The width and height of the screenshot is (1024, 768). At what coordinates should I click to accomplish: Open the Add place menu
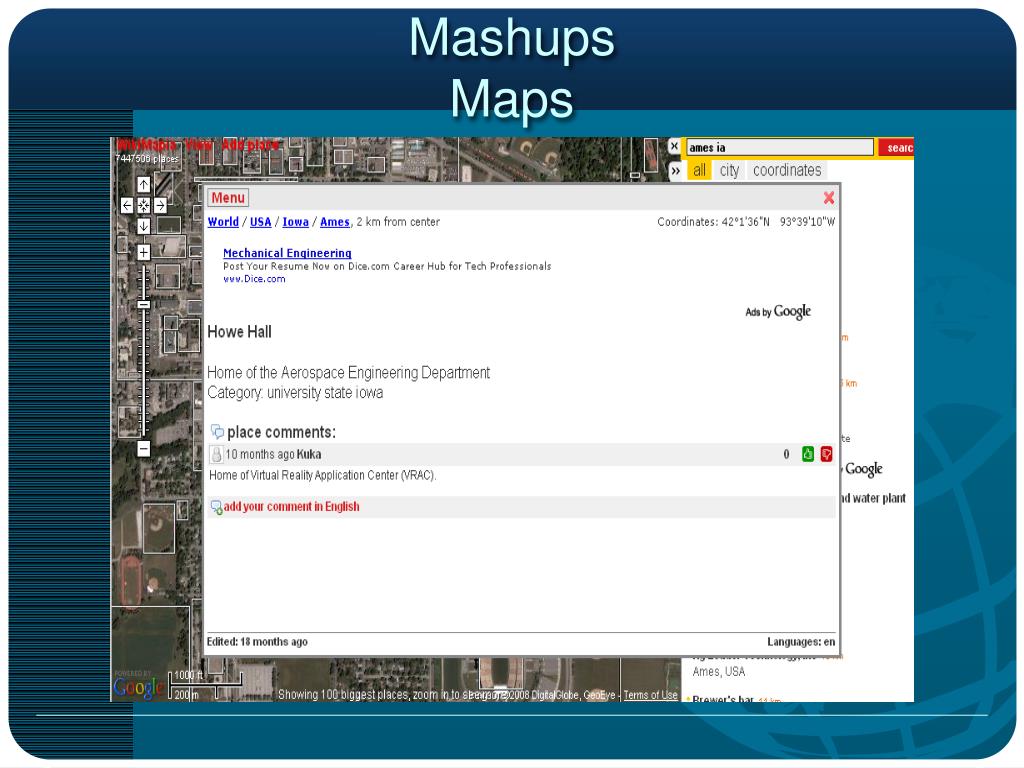[x=250, y=144]
